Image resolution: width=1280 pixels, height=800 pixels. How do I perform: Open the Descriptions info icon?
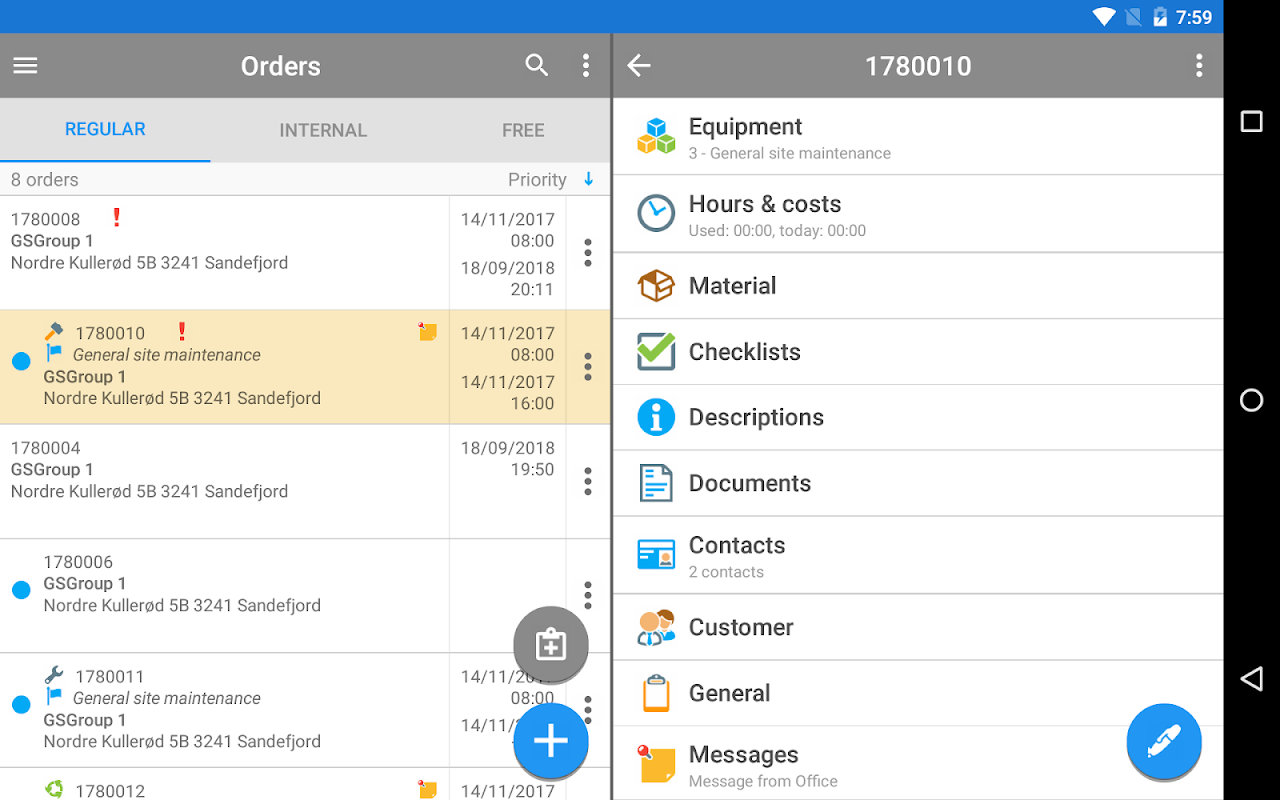coord(656,417)
